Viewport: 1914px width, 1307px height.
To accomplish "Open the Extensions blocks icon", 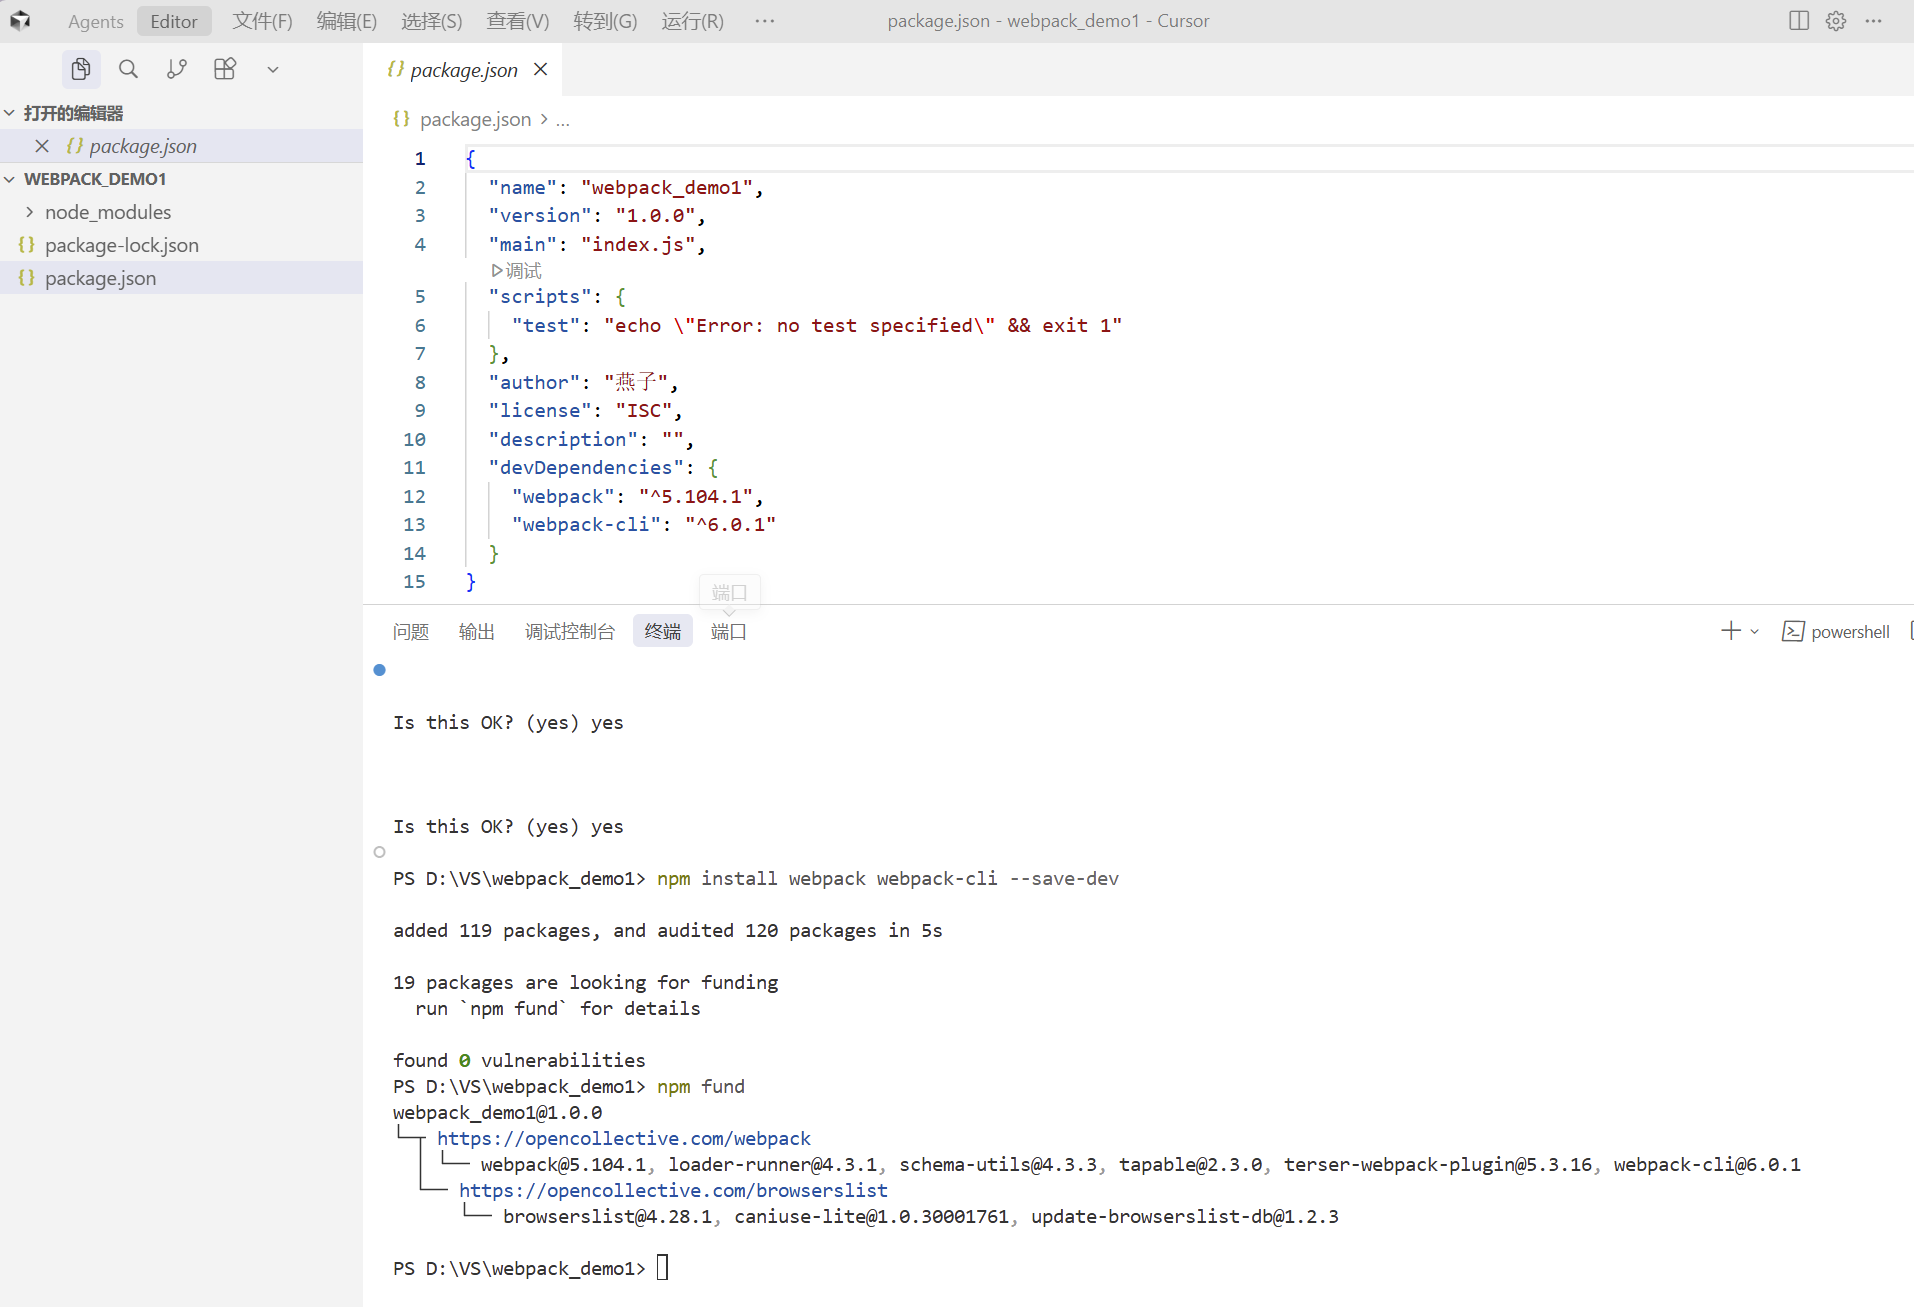I will pyautogui.click(x=225, y=69).
